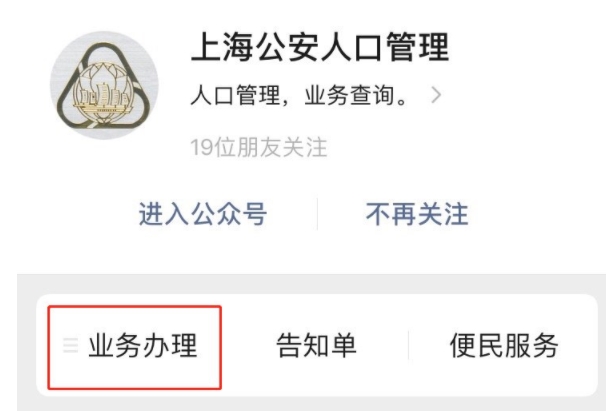Viewport: 606px width, 411px height.
Task: Click 进入公众号 to enter the account
Action: click(203, 214)
